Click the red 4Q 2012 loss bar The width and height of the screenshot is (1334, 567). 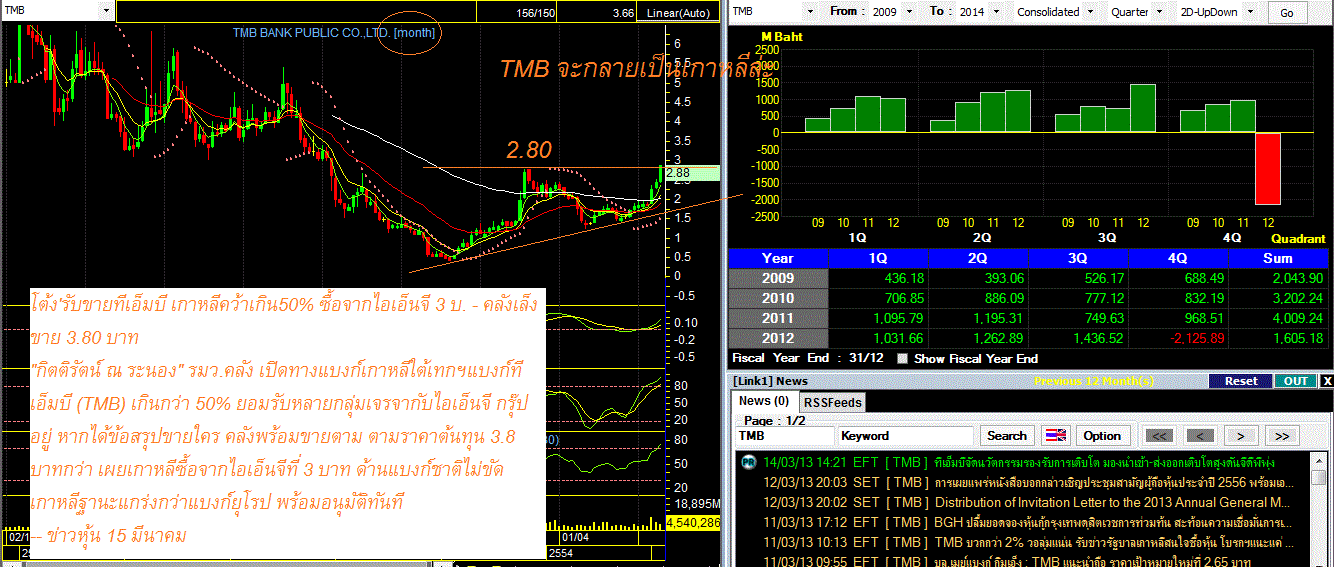1268,168
